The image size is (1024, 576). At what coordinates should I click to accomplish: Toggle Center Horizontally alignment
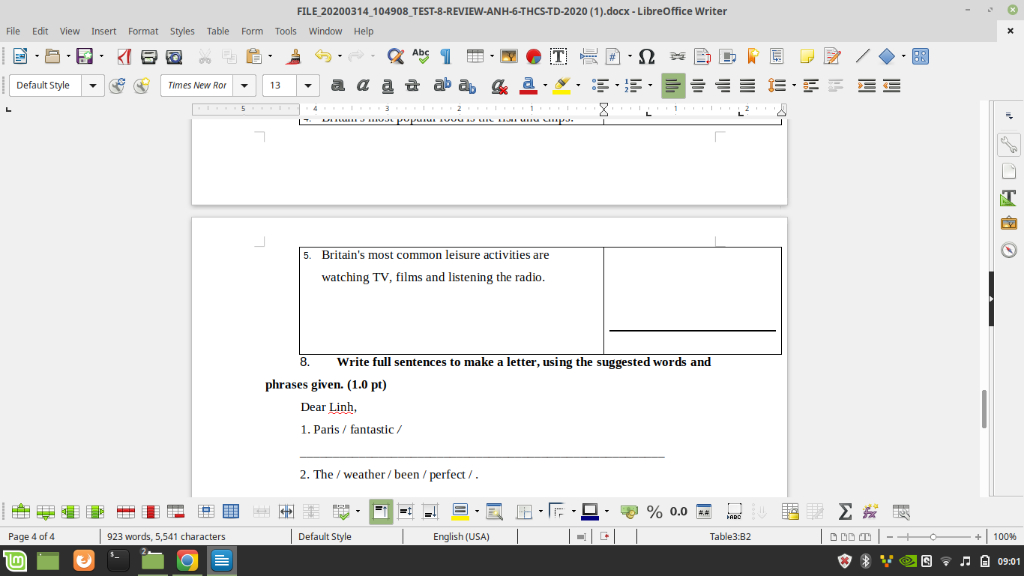[x=698, y=86]
